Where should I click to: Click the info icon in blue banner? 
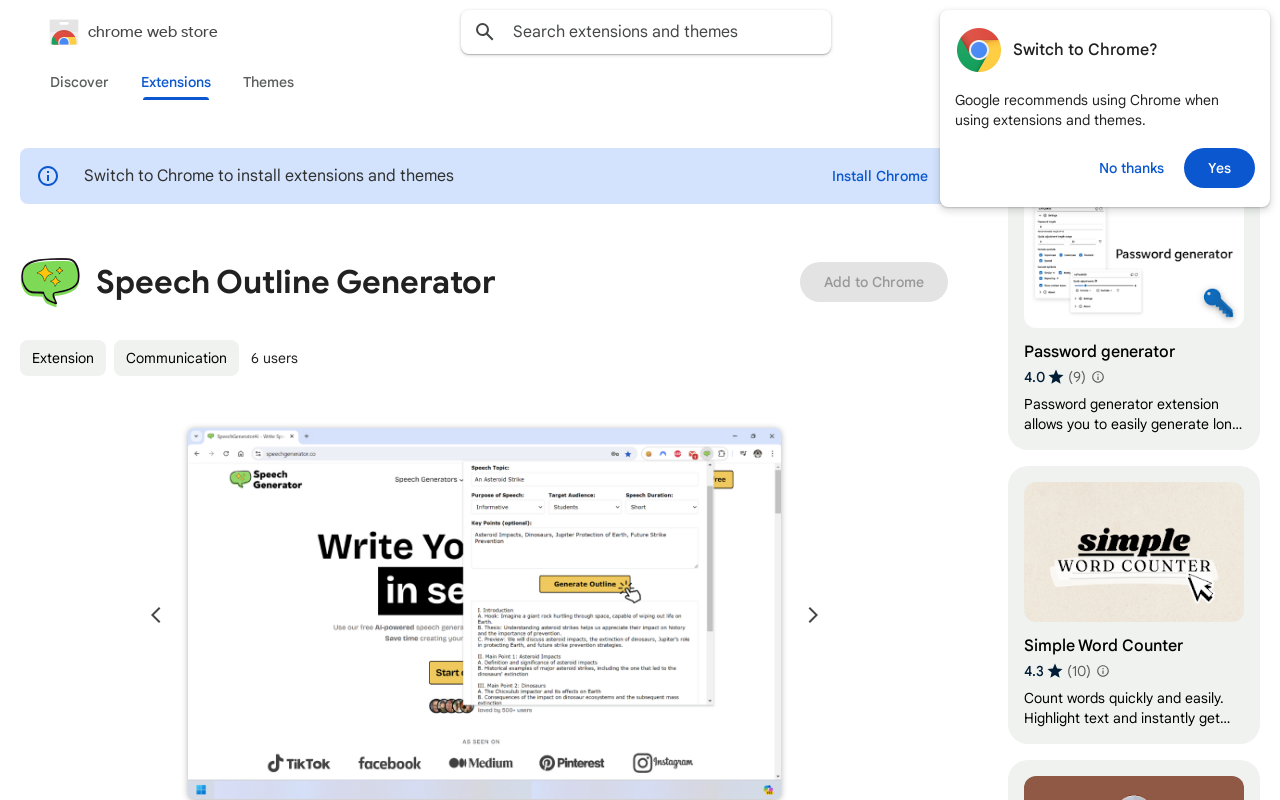pos(48,176)
